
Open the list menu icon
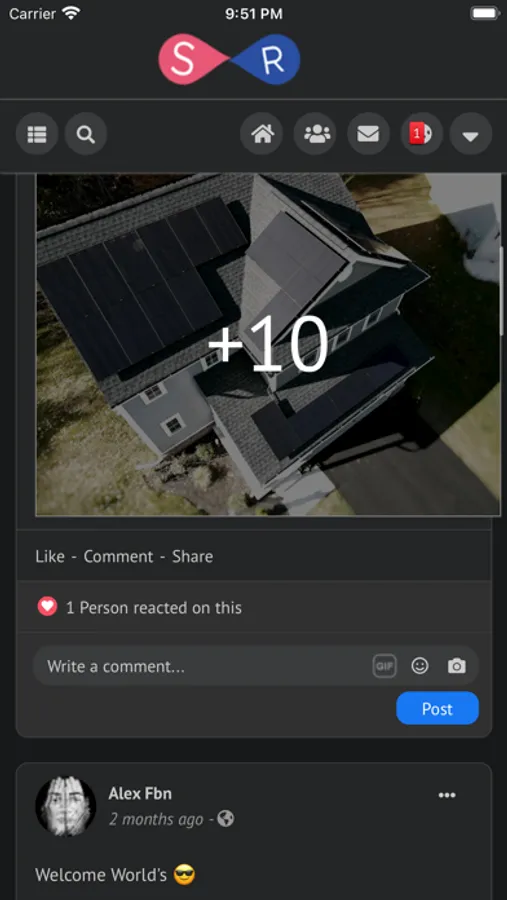coord(37,134)
